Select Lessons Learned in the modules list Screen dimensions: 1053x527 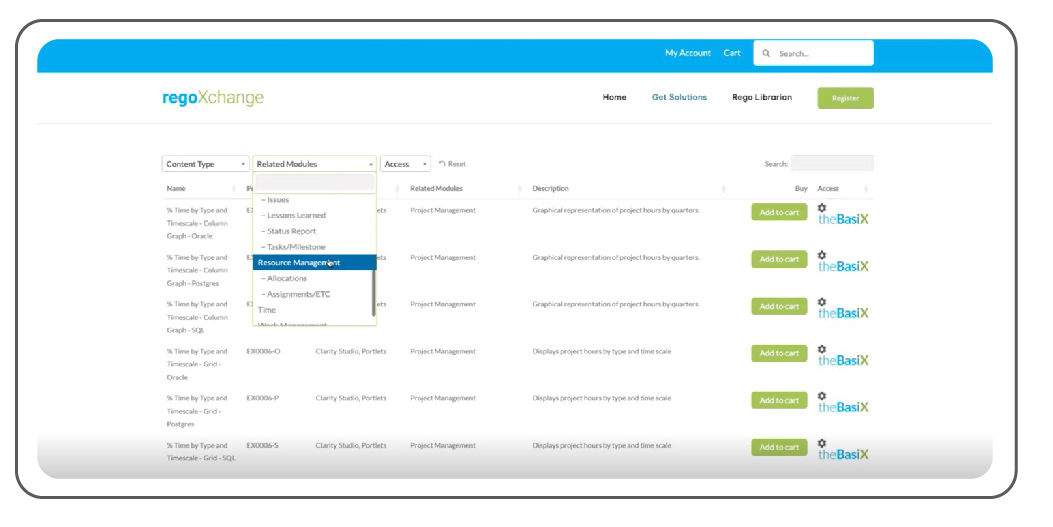click(x=312, y=215)
